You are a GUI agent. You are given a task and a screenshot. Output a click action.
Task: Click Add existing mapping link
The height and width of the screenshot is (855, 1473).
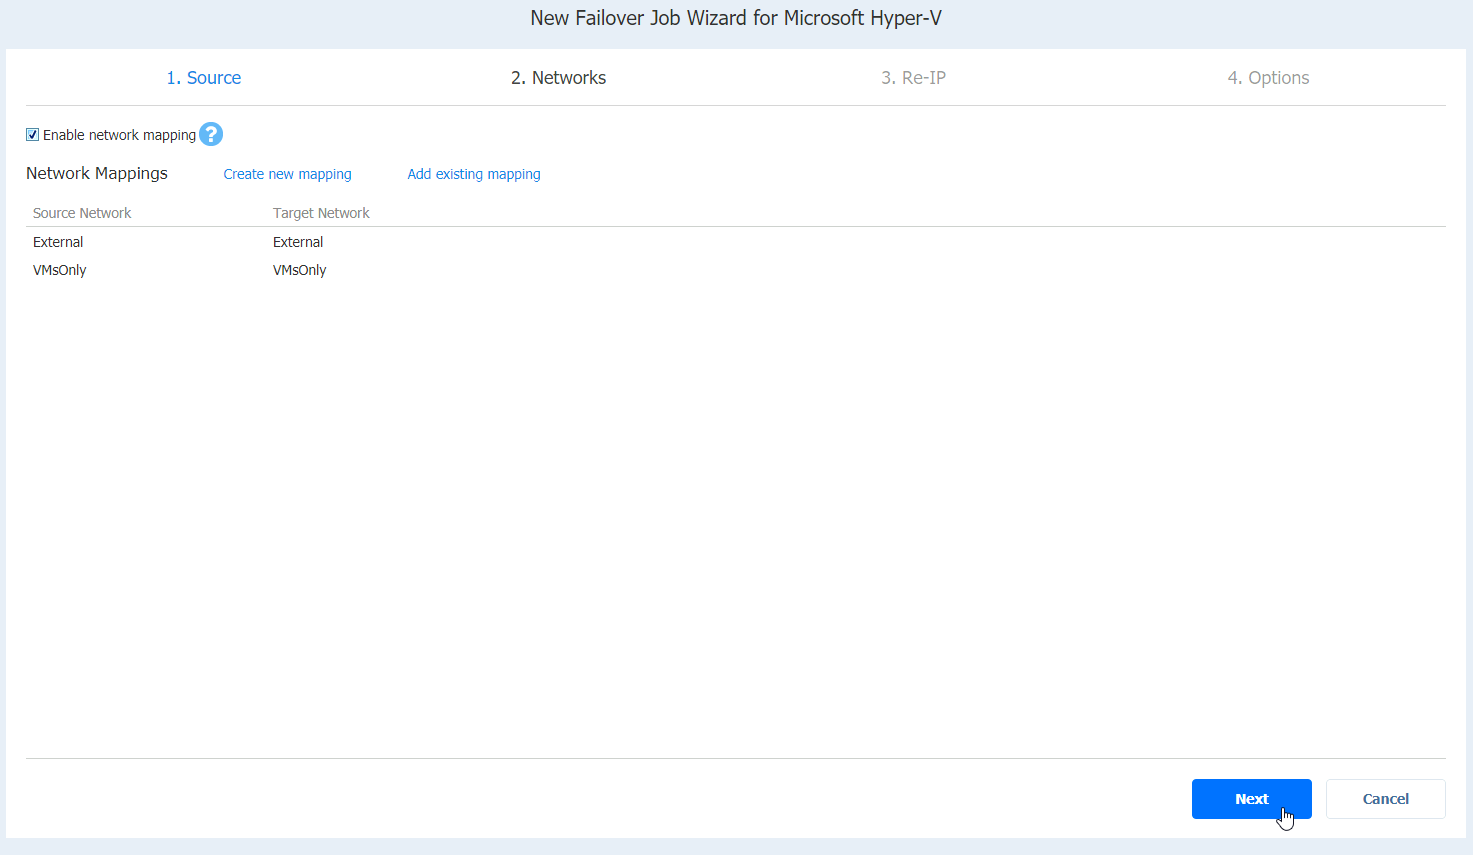point(474,174)
